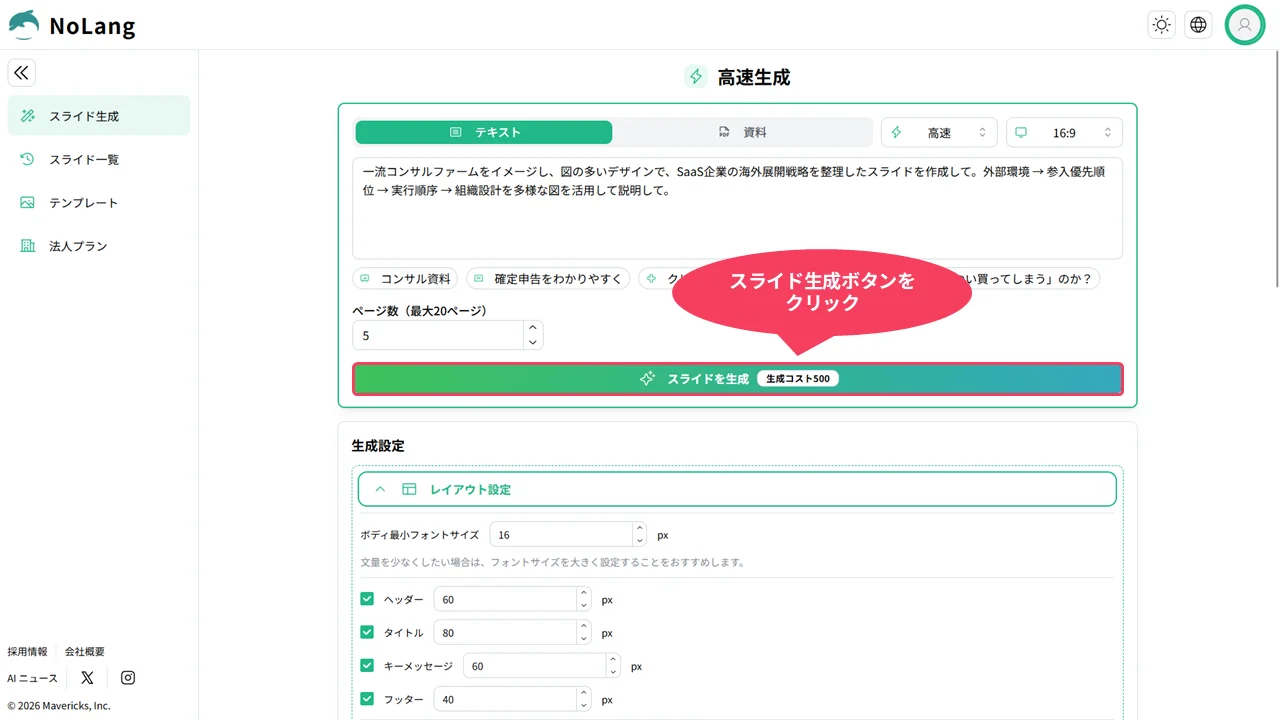Screen dimensions: 1280x720
Task: Open スライド生成 in sidebar
Action: (99, 116)
